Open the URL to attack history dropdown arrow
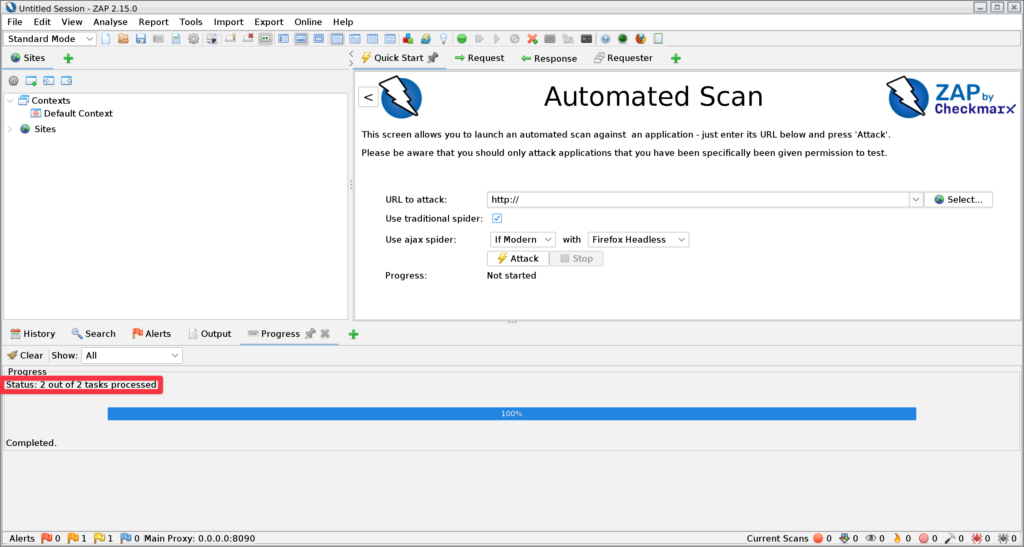1024x547 pixels. (x=916, y=200)
